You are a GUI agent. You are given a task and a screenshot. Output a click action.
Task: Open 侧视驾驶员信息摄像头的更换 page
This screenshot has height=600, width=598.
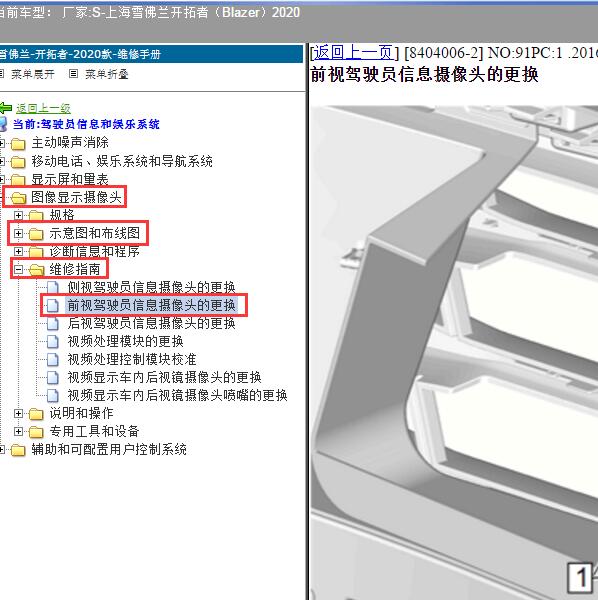click(152, 287)
